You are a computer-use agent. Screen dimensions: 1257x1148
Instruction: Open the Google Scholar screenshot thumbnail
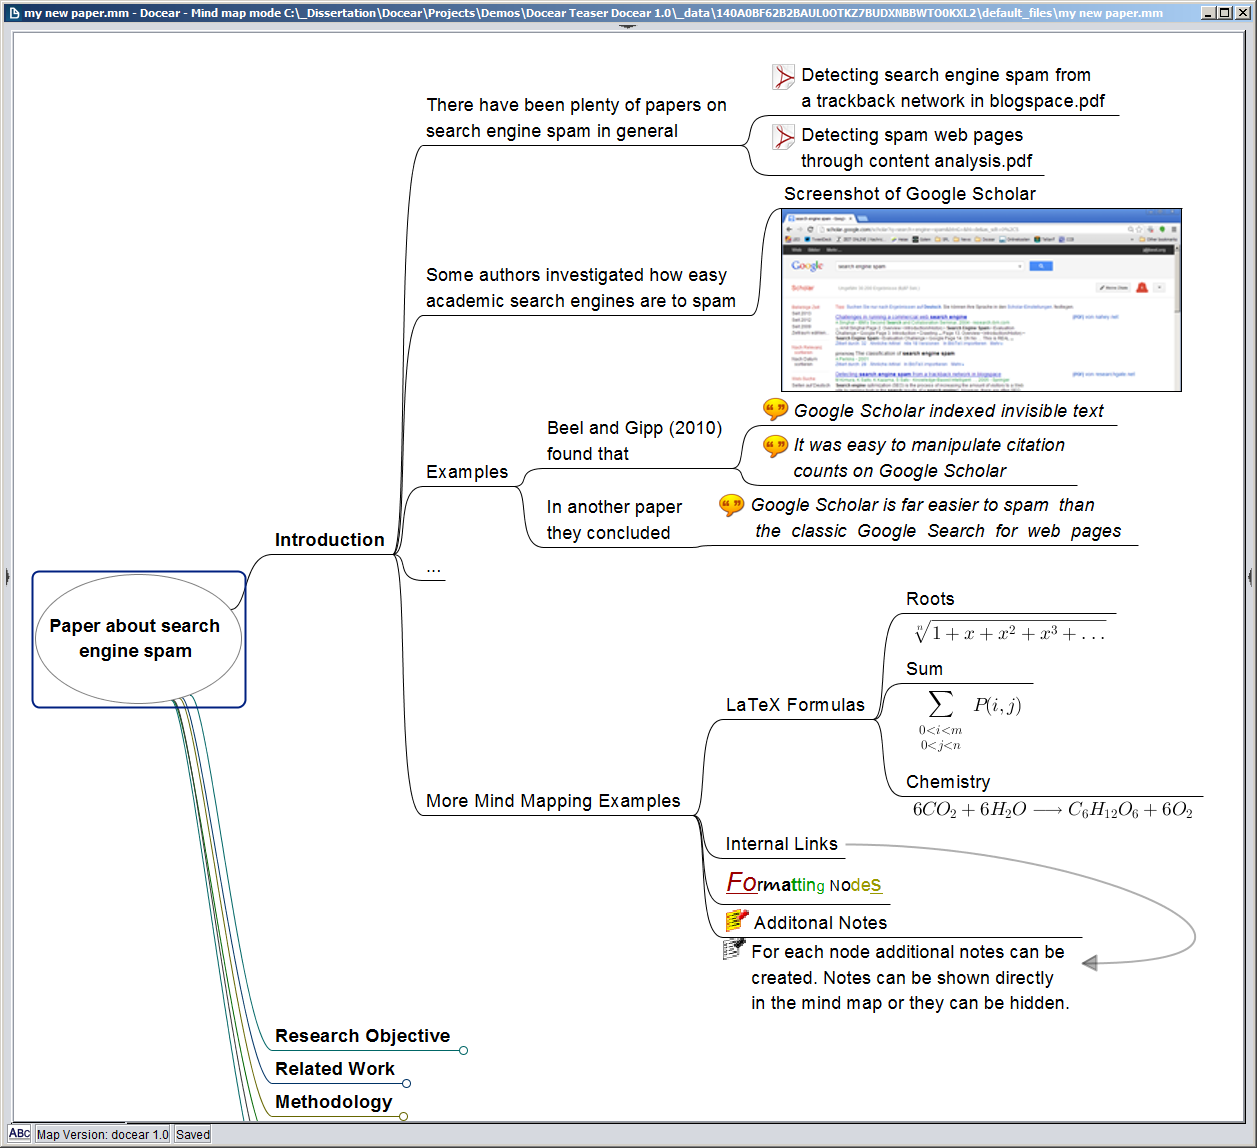tap(980, 300)
